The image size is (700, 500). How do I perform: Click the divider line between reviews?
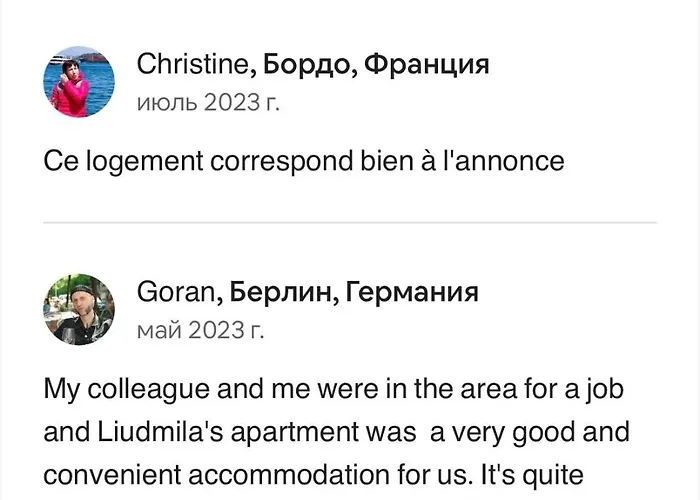click(350, 222)
